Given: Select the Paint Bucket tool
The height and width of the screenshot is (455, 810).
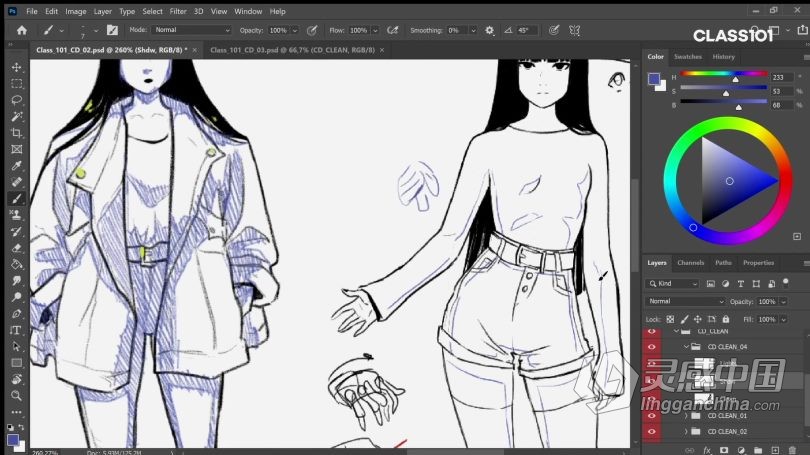Looking at the screenshot, I should [17, 264].
